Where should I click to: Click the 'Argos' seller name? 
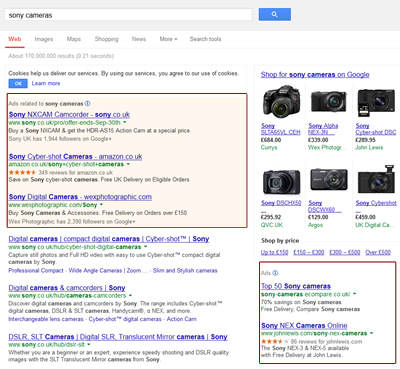click(315, 225)
